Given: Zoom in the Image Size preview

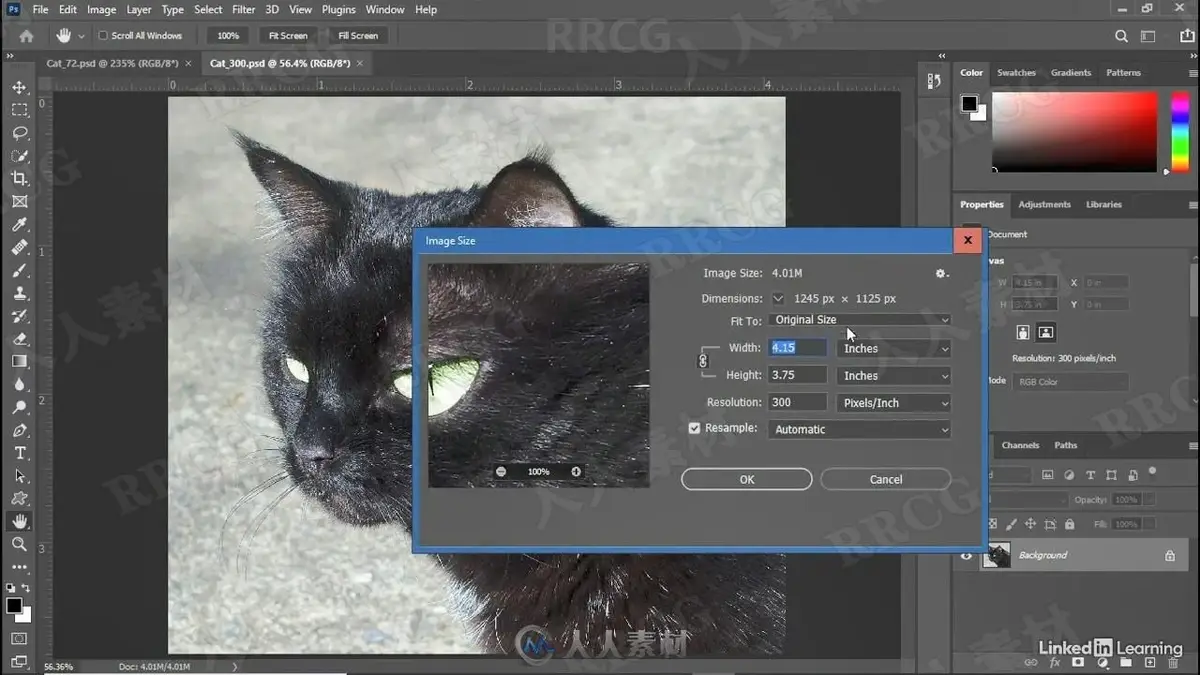Looking at the screenshot, I should point(576,471).
